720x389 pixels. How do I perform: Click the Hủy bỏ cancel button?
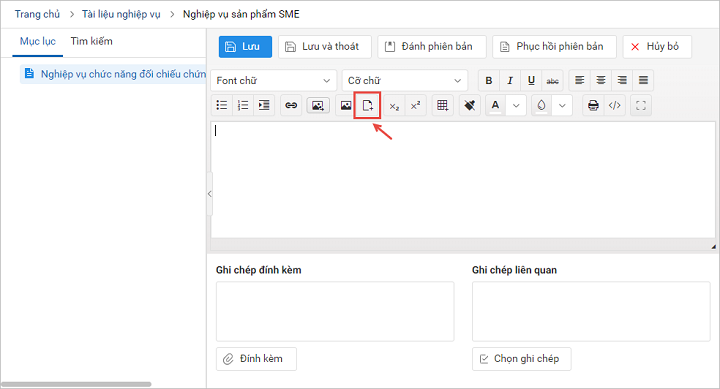tap(657, 46)
